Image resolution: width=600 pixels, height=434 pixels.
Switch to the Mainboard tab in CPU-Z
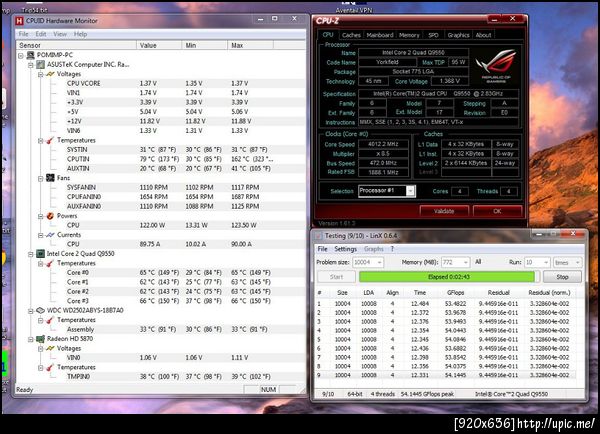(380, 35)
